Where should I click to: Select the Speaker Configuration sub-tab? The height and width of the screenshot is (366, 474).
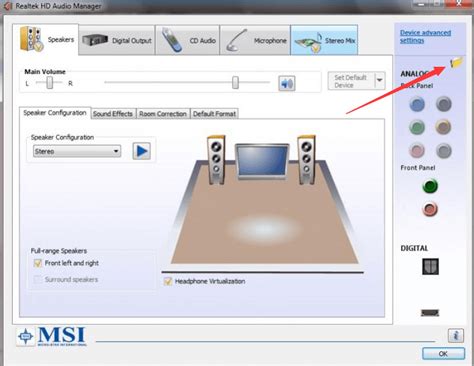pos(55,113)
